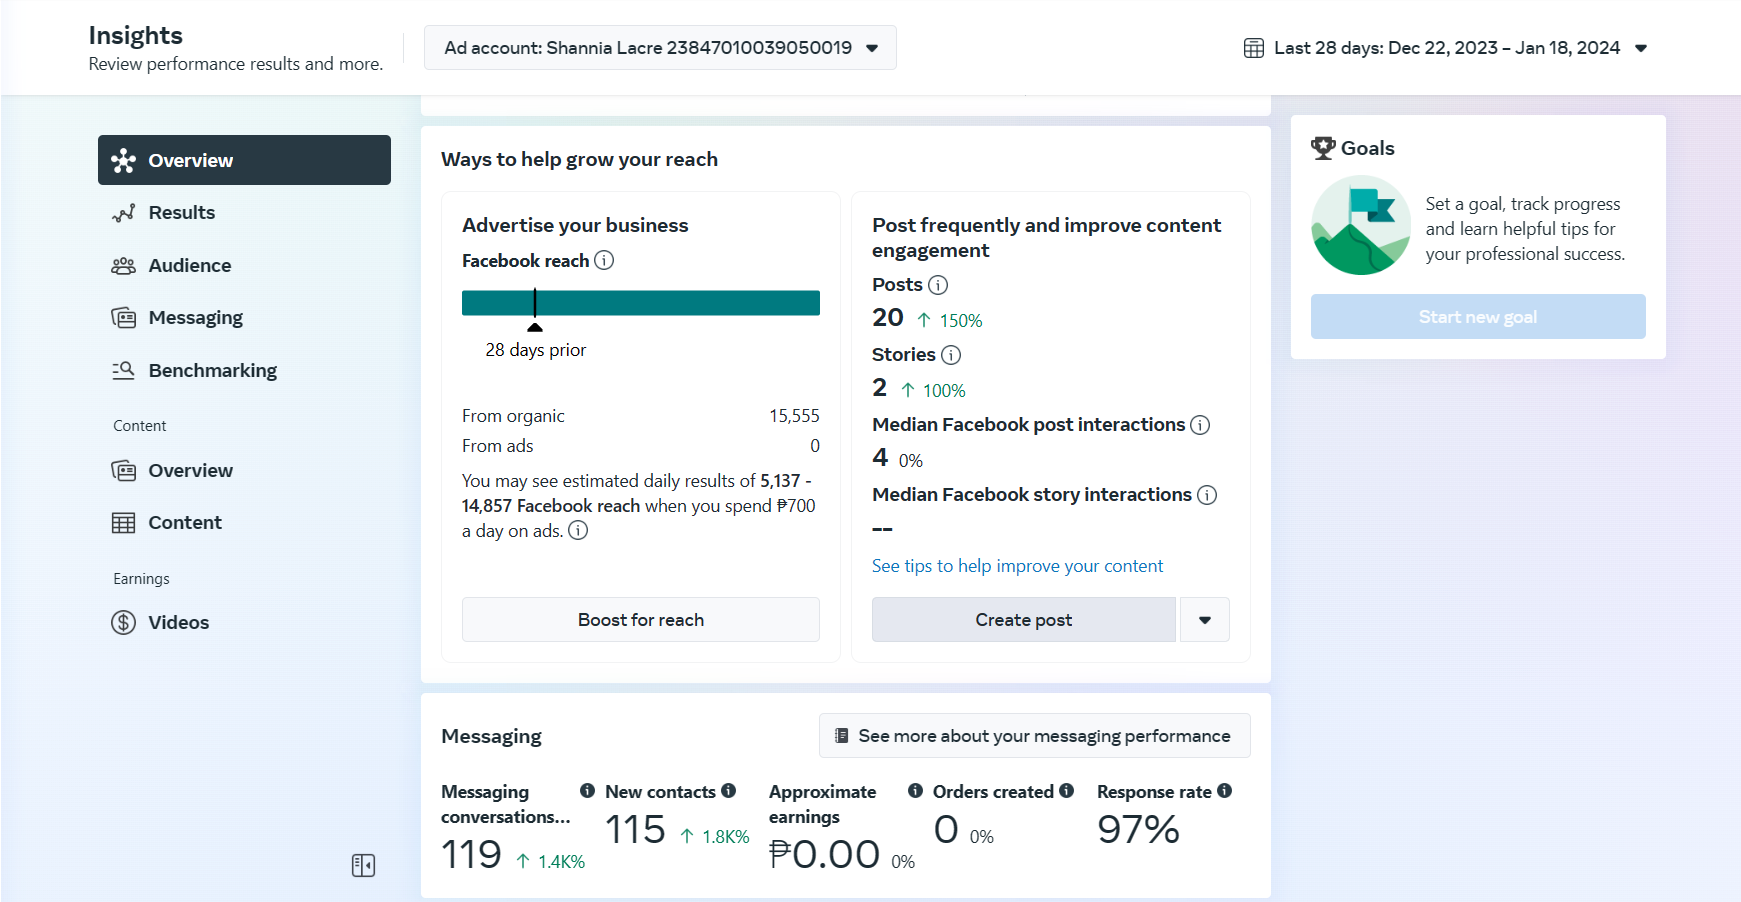The image size is (1741, 902).
Task: Click the document icon on messaging performance button
Action: (x=842, y=736)
